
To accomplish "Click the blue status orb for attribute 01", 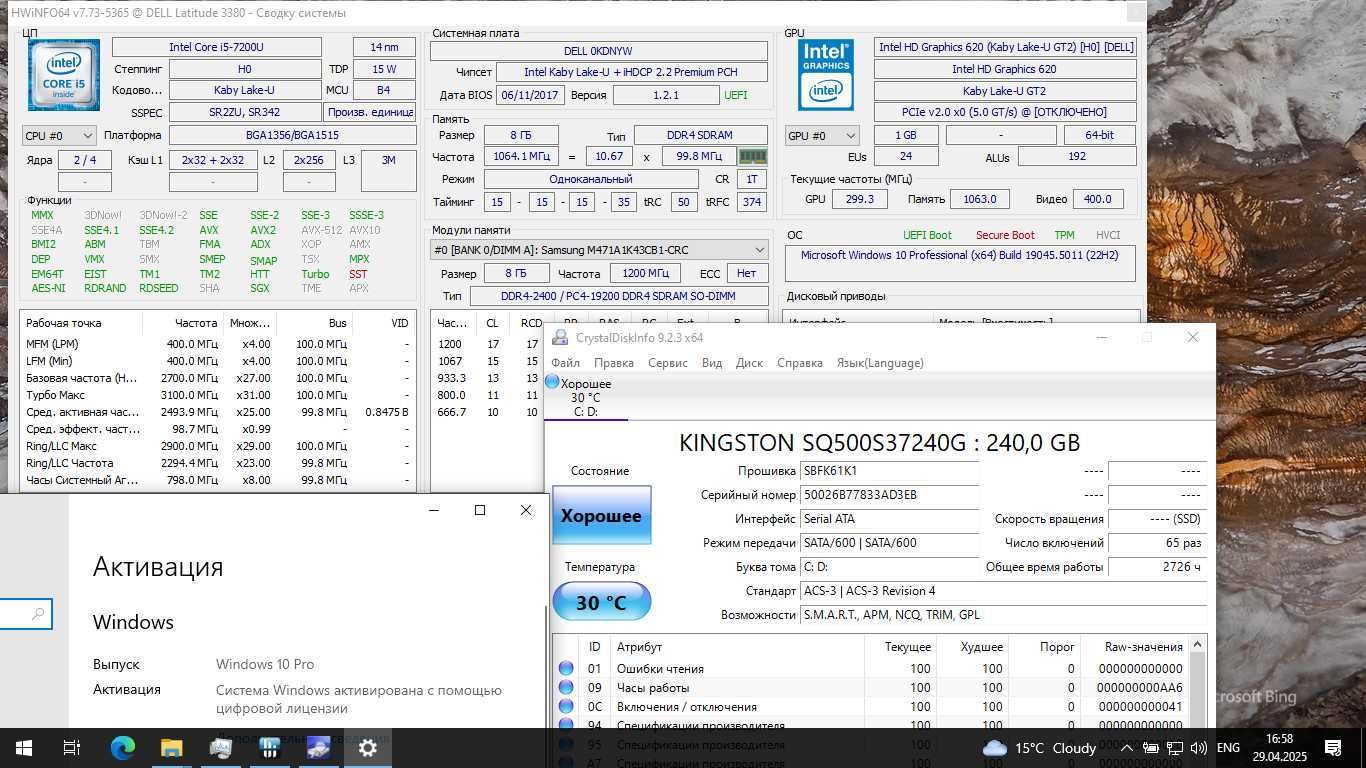I will tap(566, 668).
